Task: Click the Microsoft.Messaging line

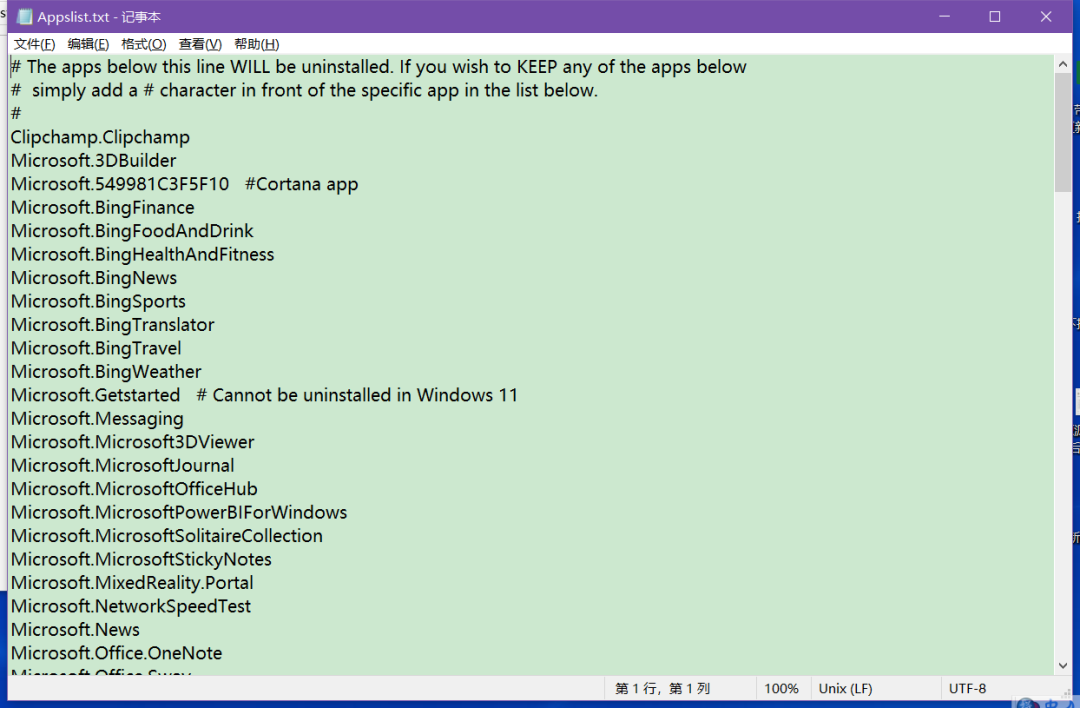Action: click(x=97, y=418)
